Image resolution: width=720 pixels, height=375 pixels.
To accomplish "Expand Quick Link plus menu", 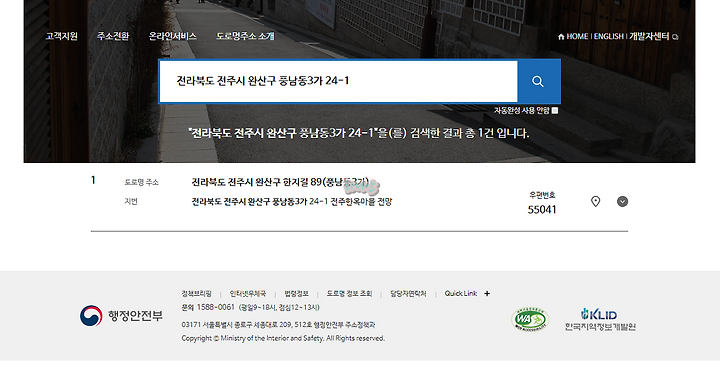I will coord(487,294).
